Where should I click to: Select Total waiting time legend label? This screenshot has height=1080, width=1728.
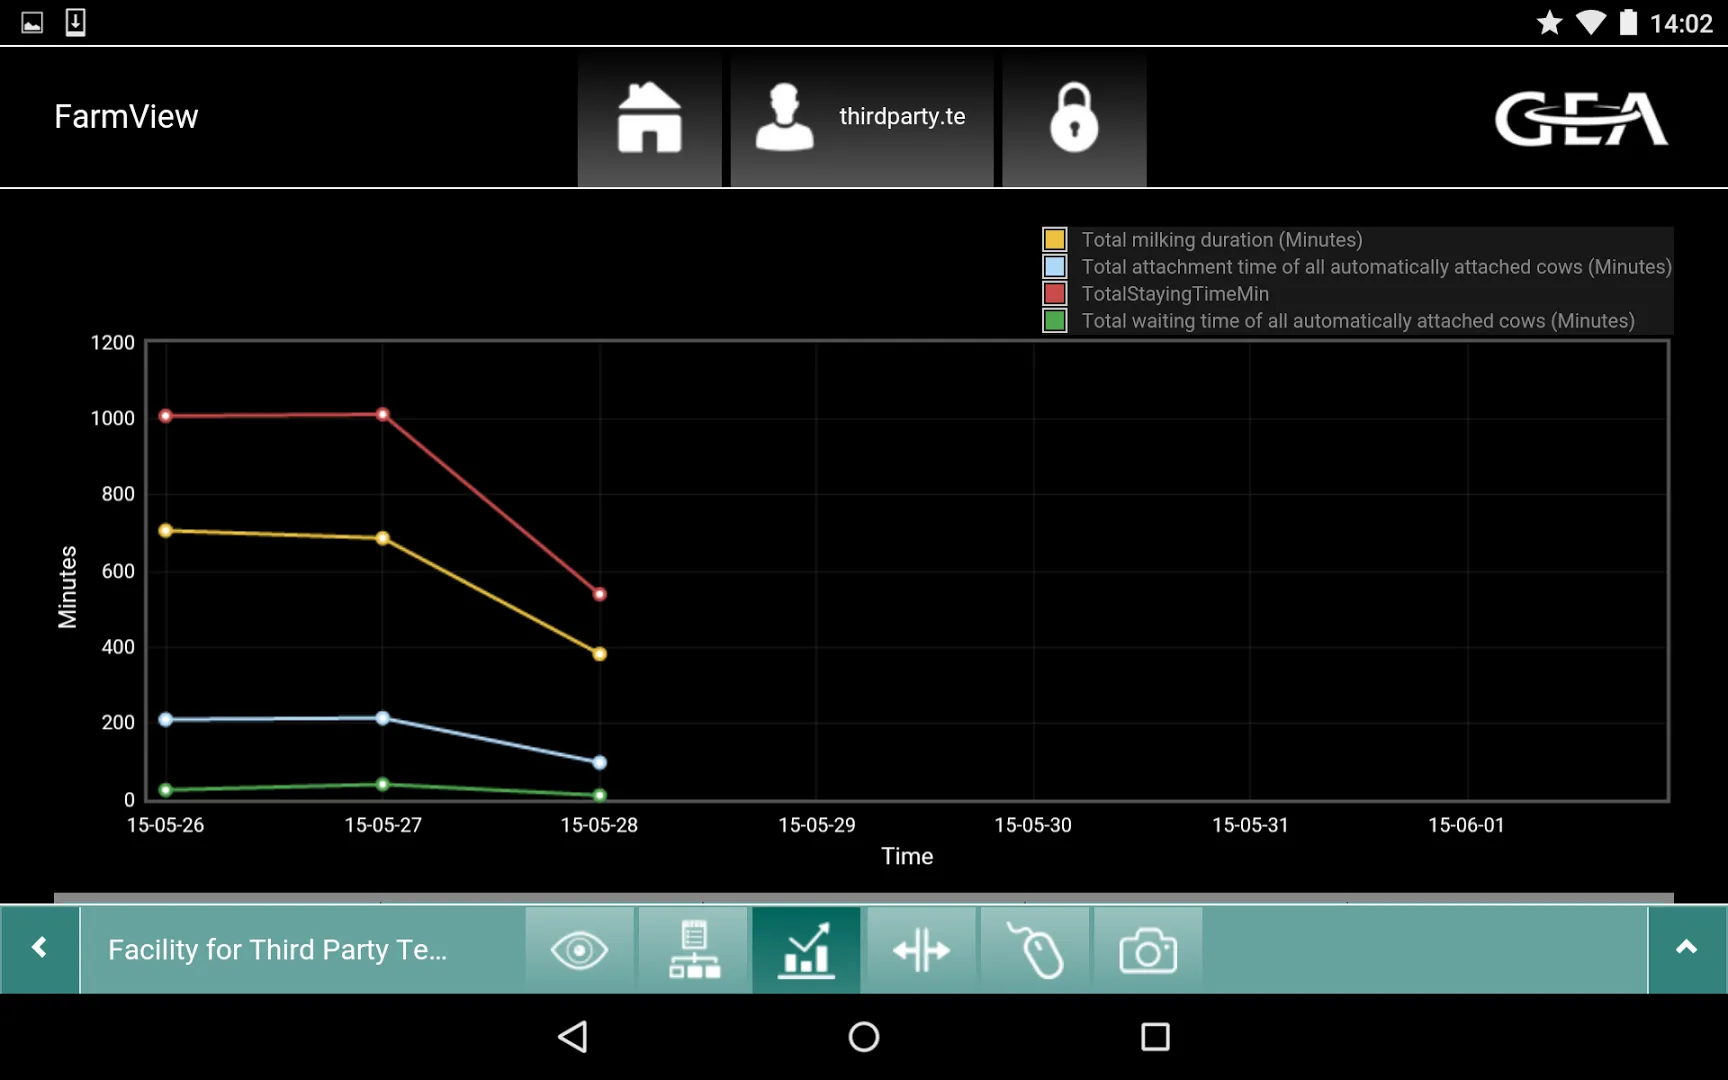1358,321
